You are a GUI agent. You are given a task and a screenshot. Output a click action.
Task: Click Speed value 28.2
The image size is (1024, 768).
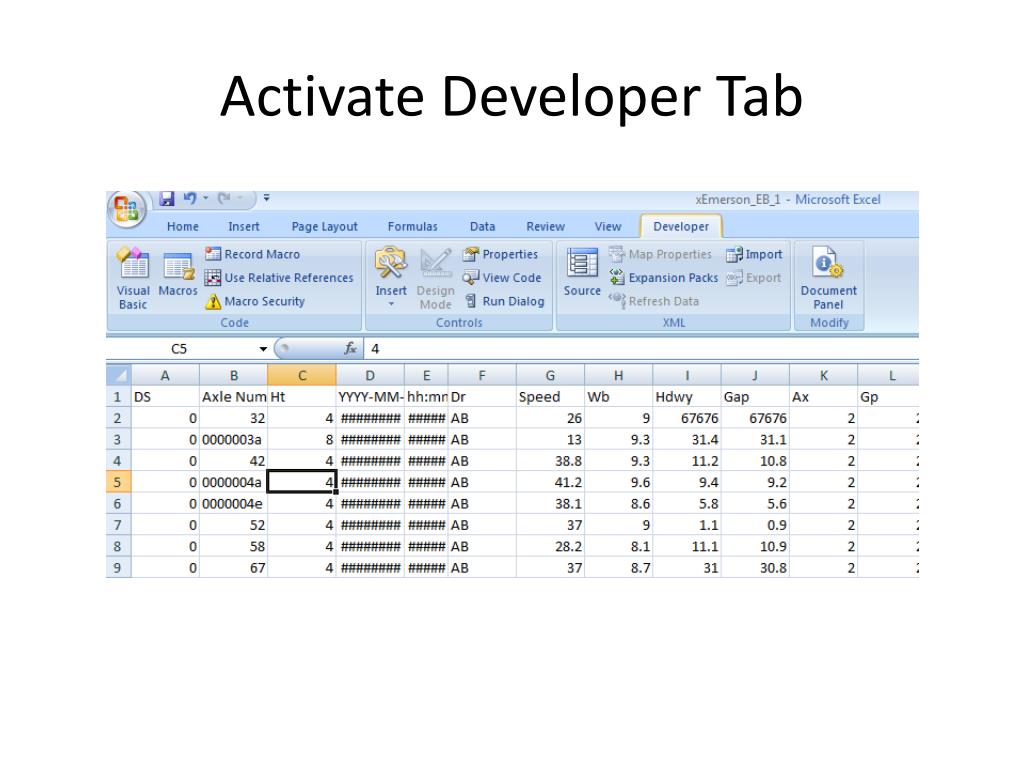pyautogui.click(x=550, y=547)
